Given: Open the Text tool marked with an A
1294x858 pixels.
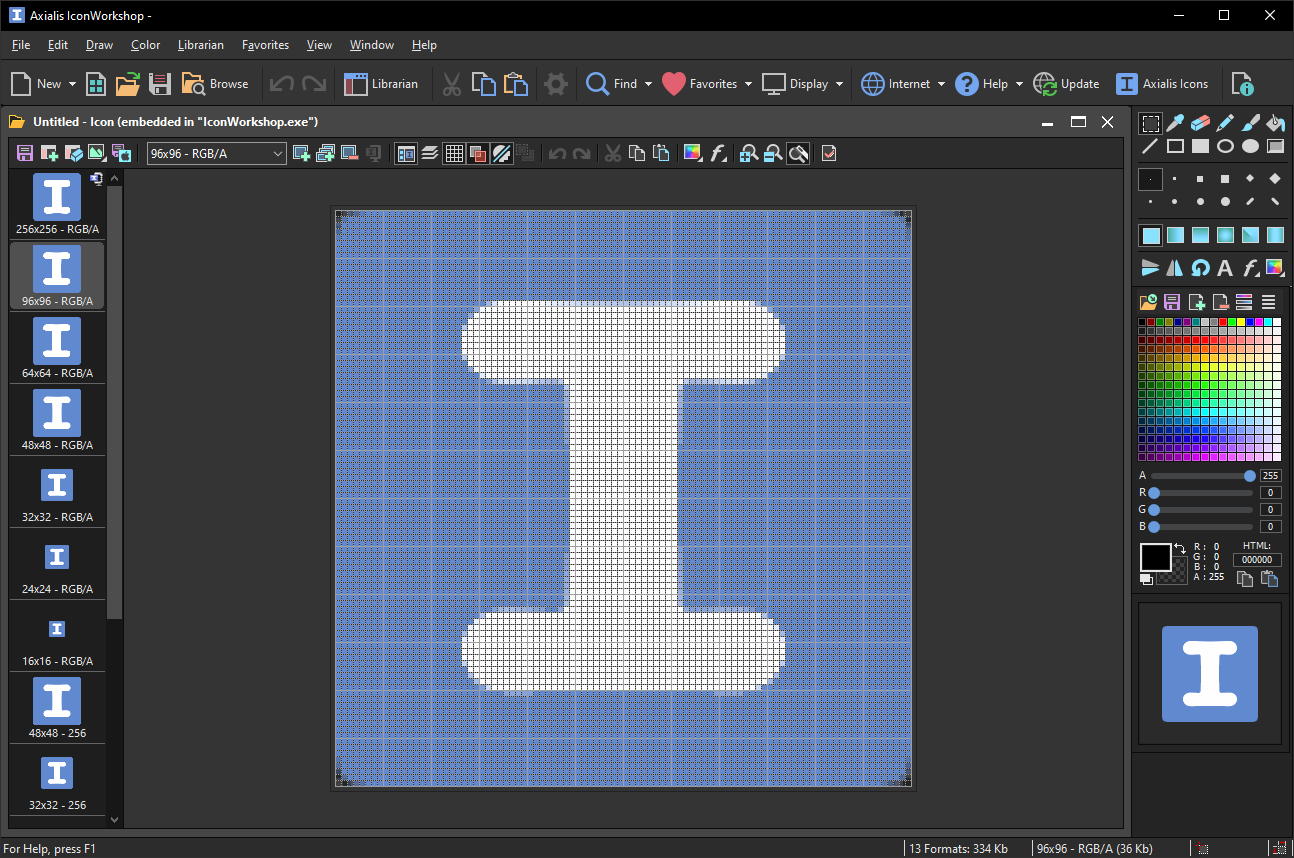Looking at the screenshot, I should (1225, 268).
